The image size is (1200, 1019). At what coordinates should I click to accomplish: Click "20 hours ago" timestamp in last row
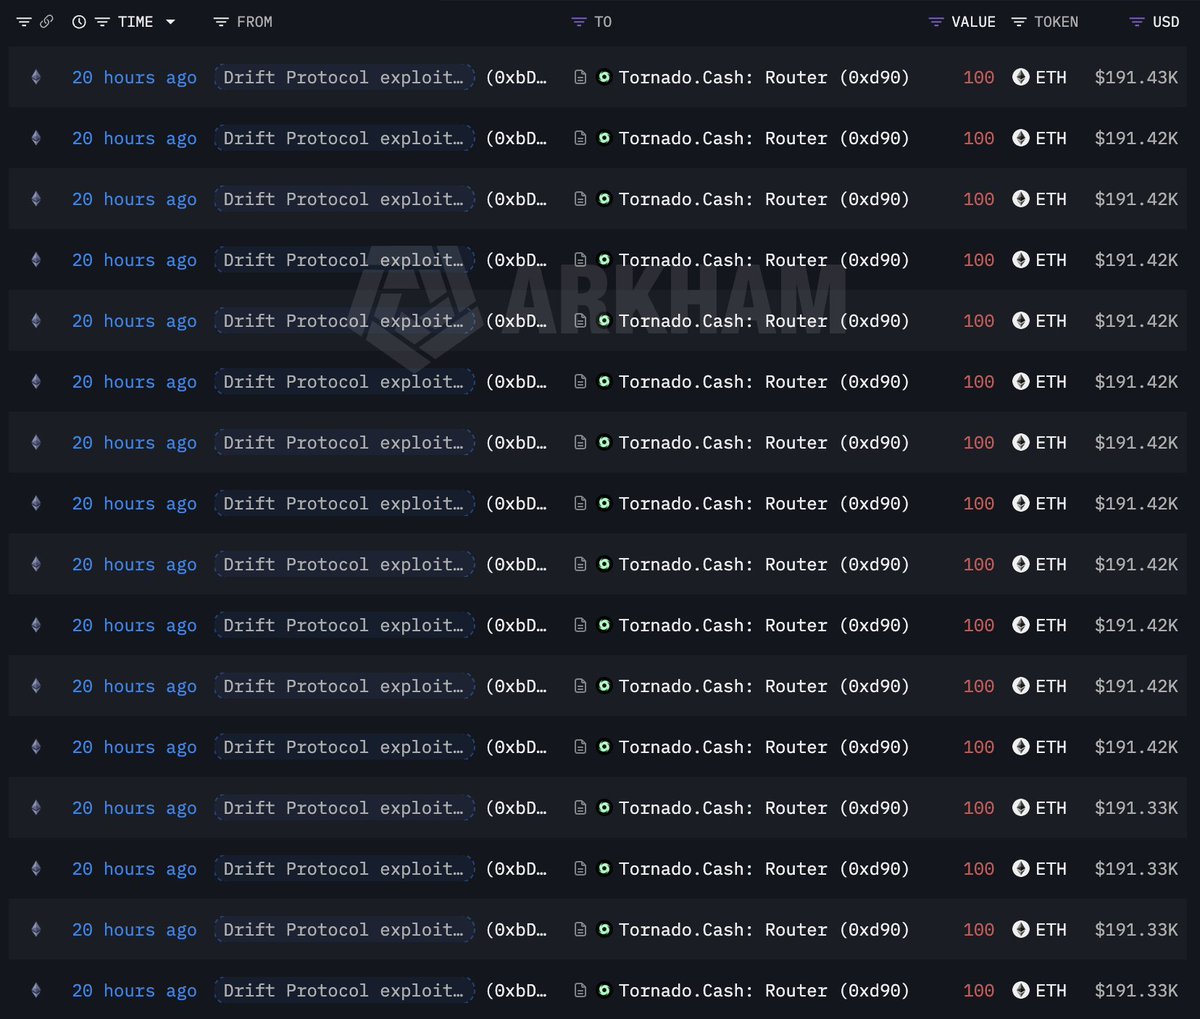pos(134,990)
